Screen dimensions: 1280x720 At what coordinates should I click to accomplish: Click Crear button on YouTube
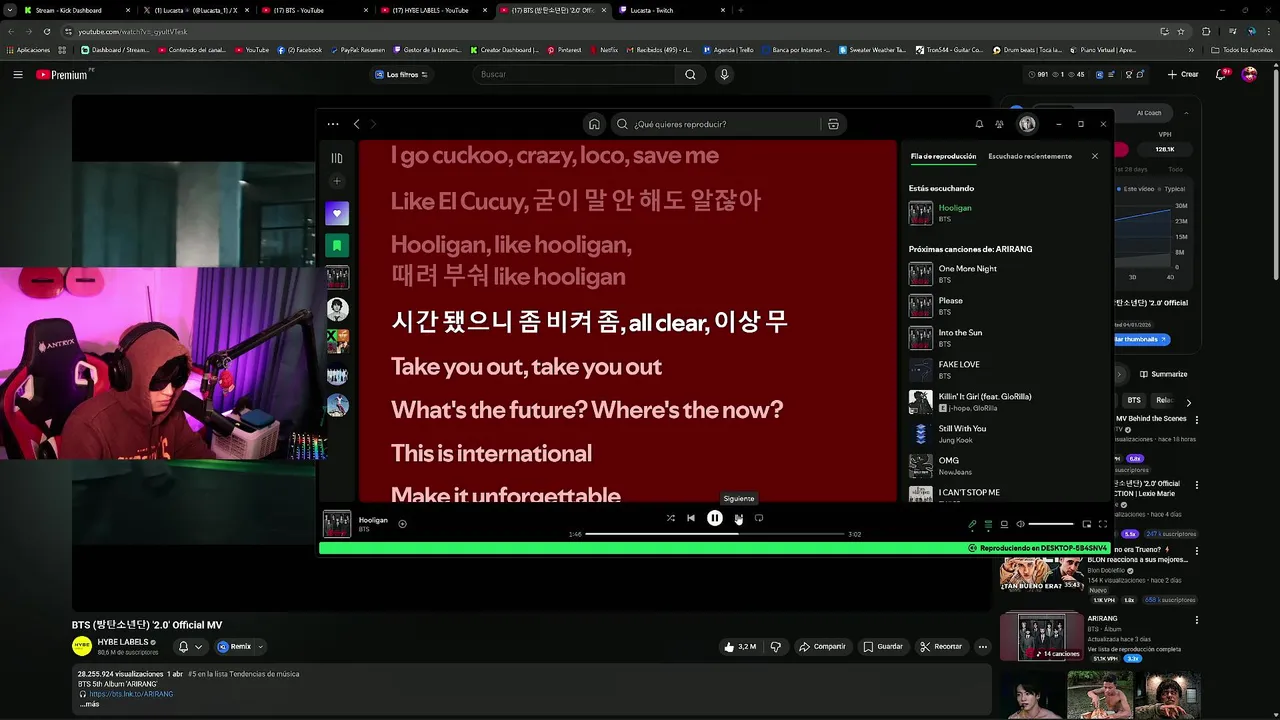[1182, 74]
